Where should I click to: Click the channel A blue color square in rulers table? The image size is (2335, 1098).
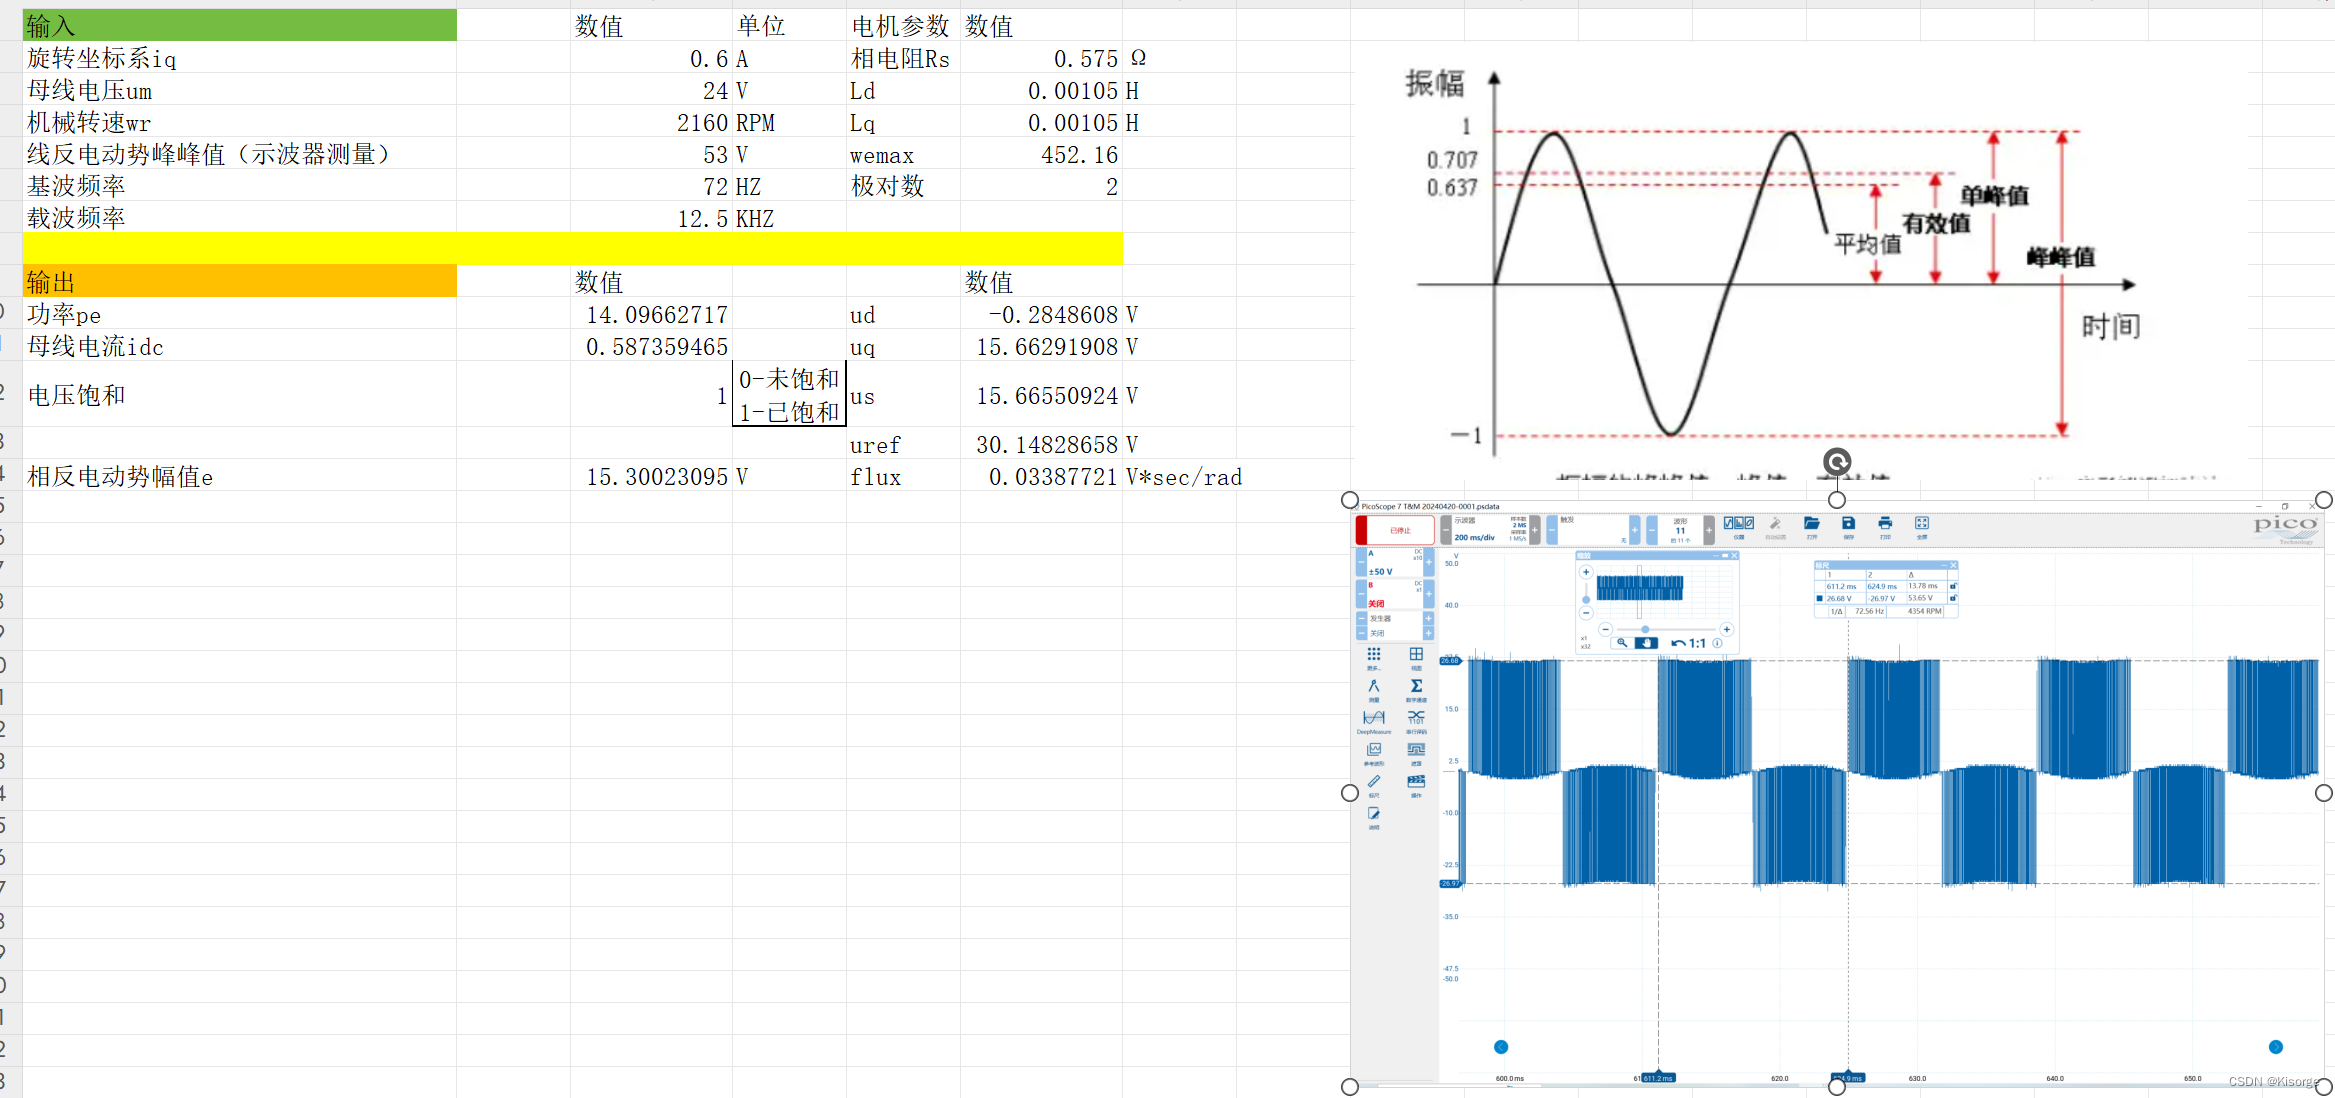click(x=1819, y=598)
